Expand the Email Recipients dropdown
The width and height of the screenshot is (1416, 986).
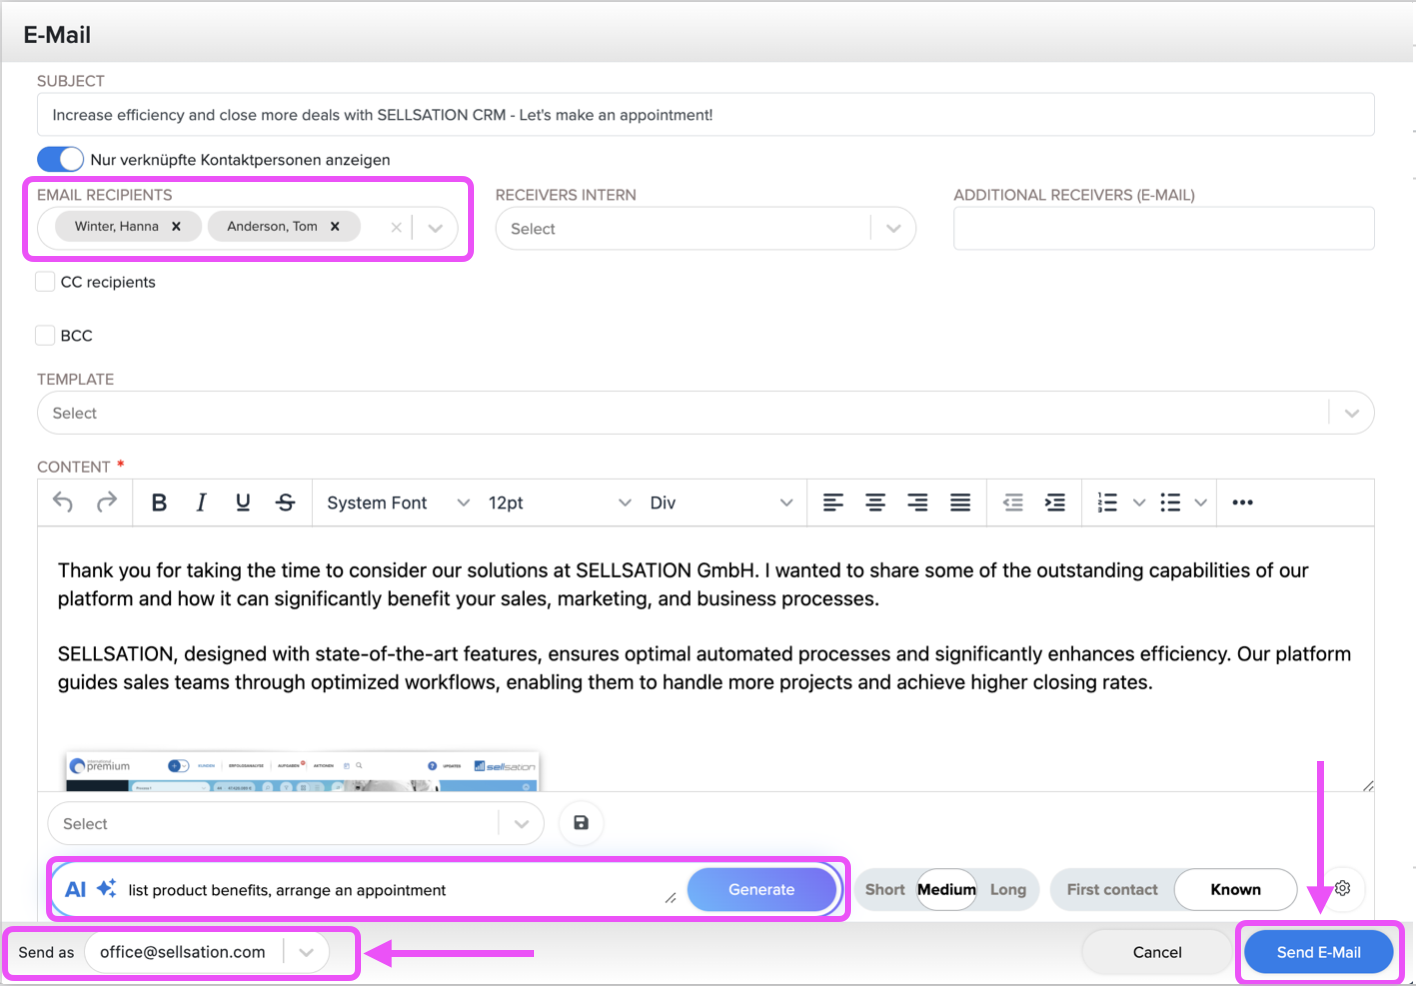tap(435, 228)
